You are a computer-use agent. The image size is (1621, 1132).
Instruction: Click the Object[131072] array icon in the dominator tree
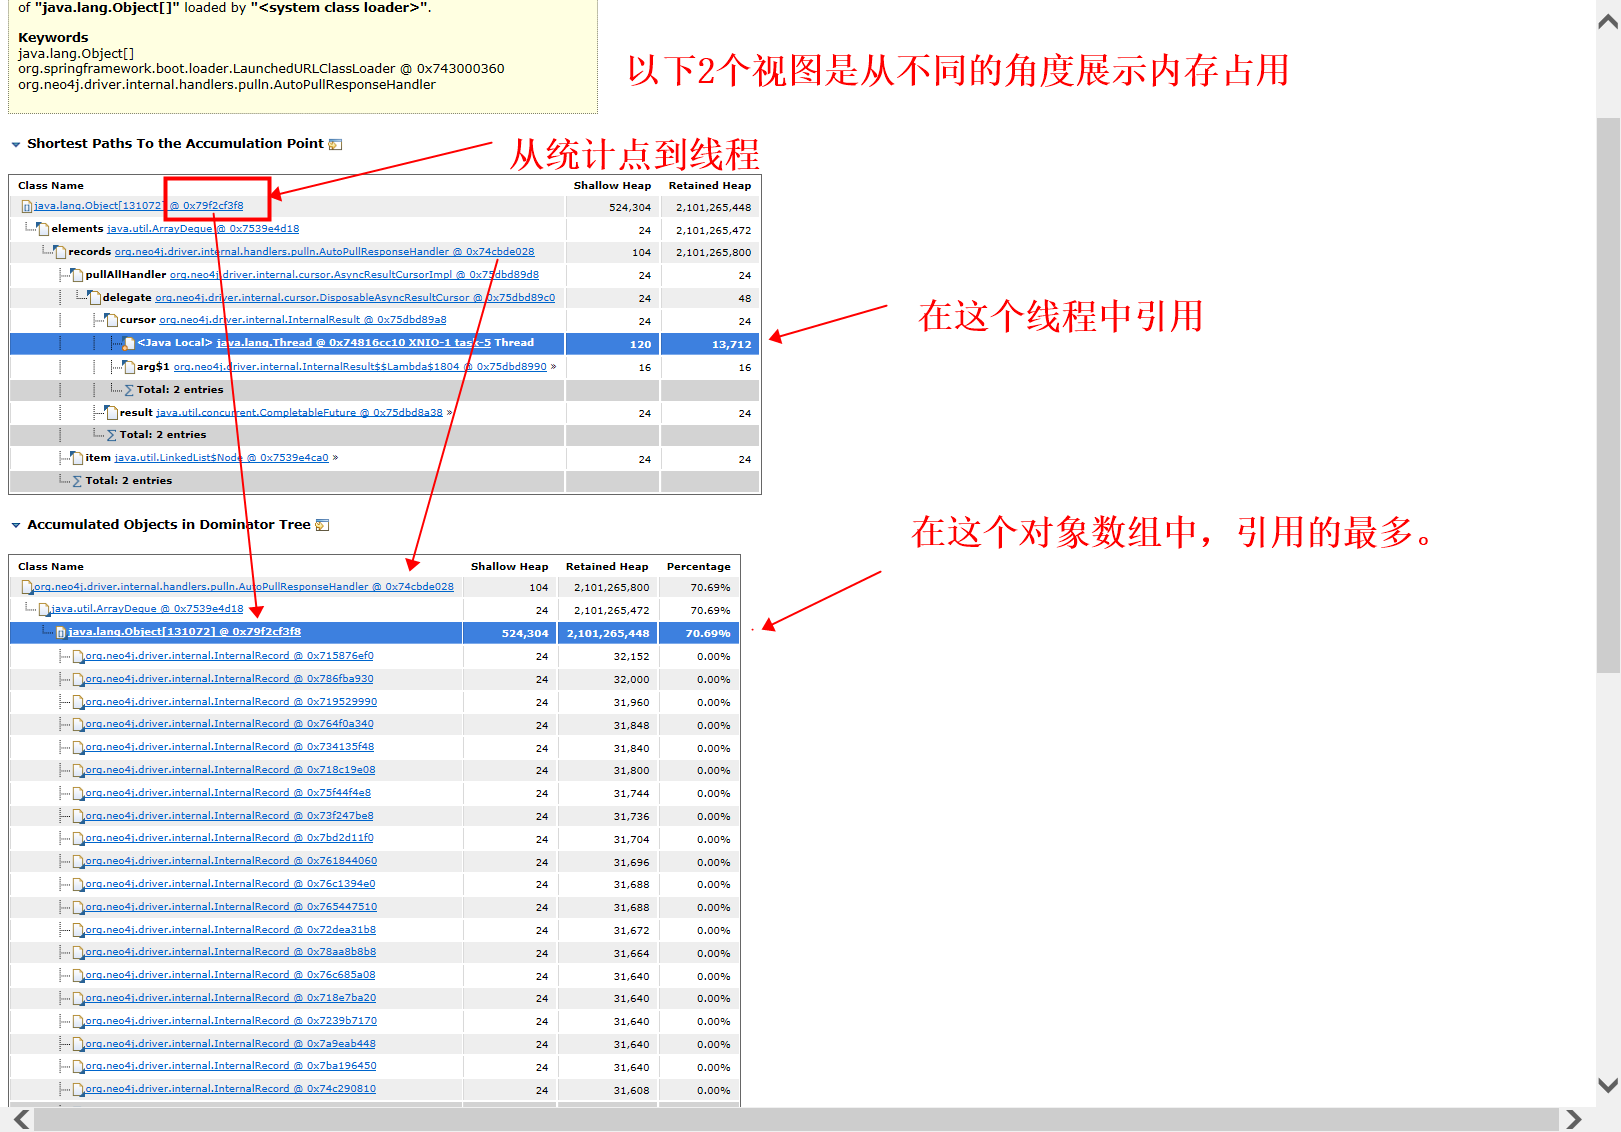(61, 632)
